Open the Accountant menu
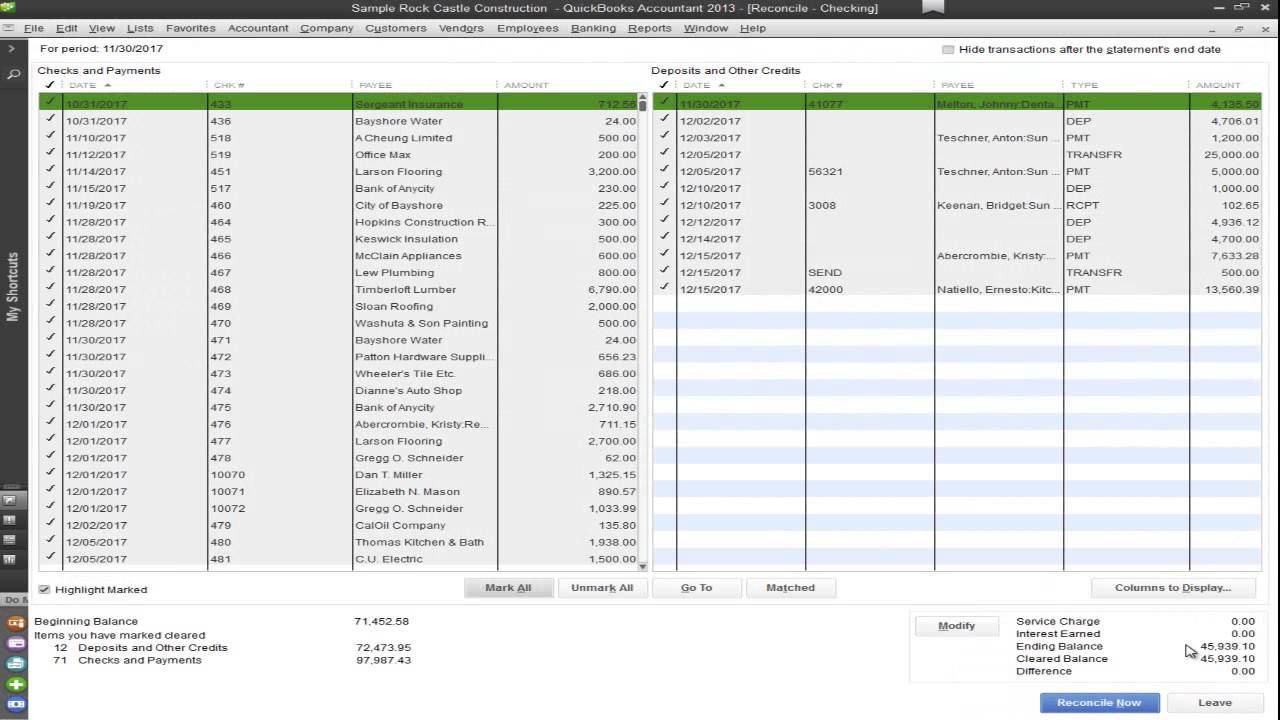Screen dimensions: 1280x720 coord(258,28)
